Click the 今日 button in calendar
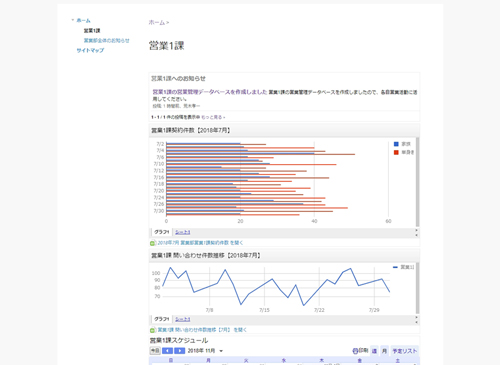The height and width of the screenshot is (365, 500). pyautogui.click(x=155, y=351)
